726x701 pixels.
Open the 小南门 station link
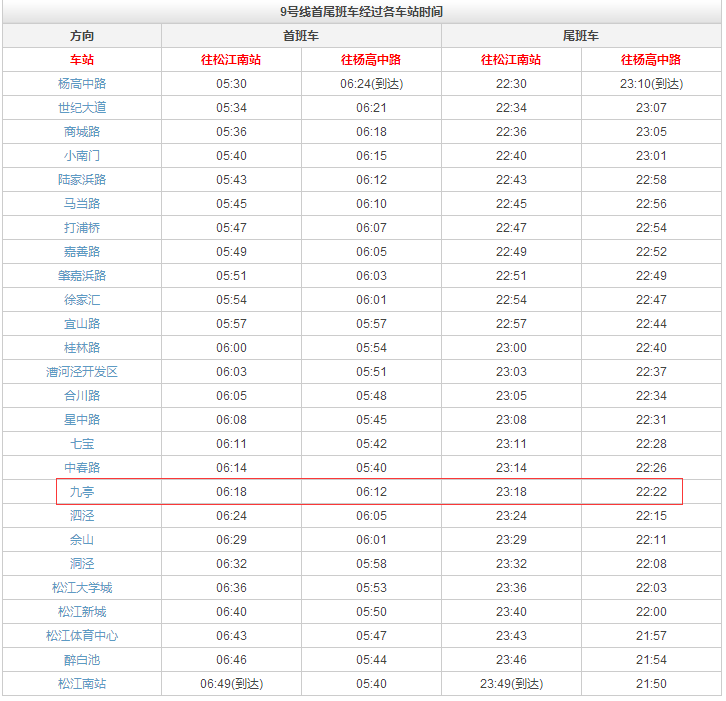(x=82, y=156)
